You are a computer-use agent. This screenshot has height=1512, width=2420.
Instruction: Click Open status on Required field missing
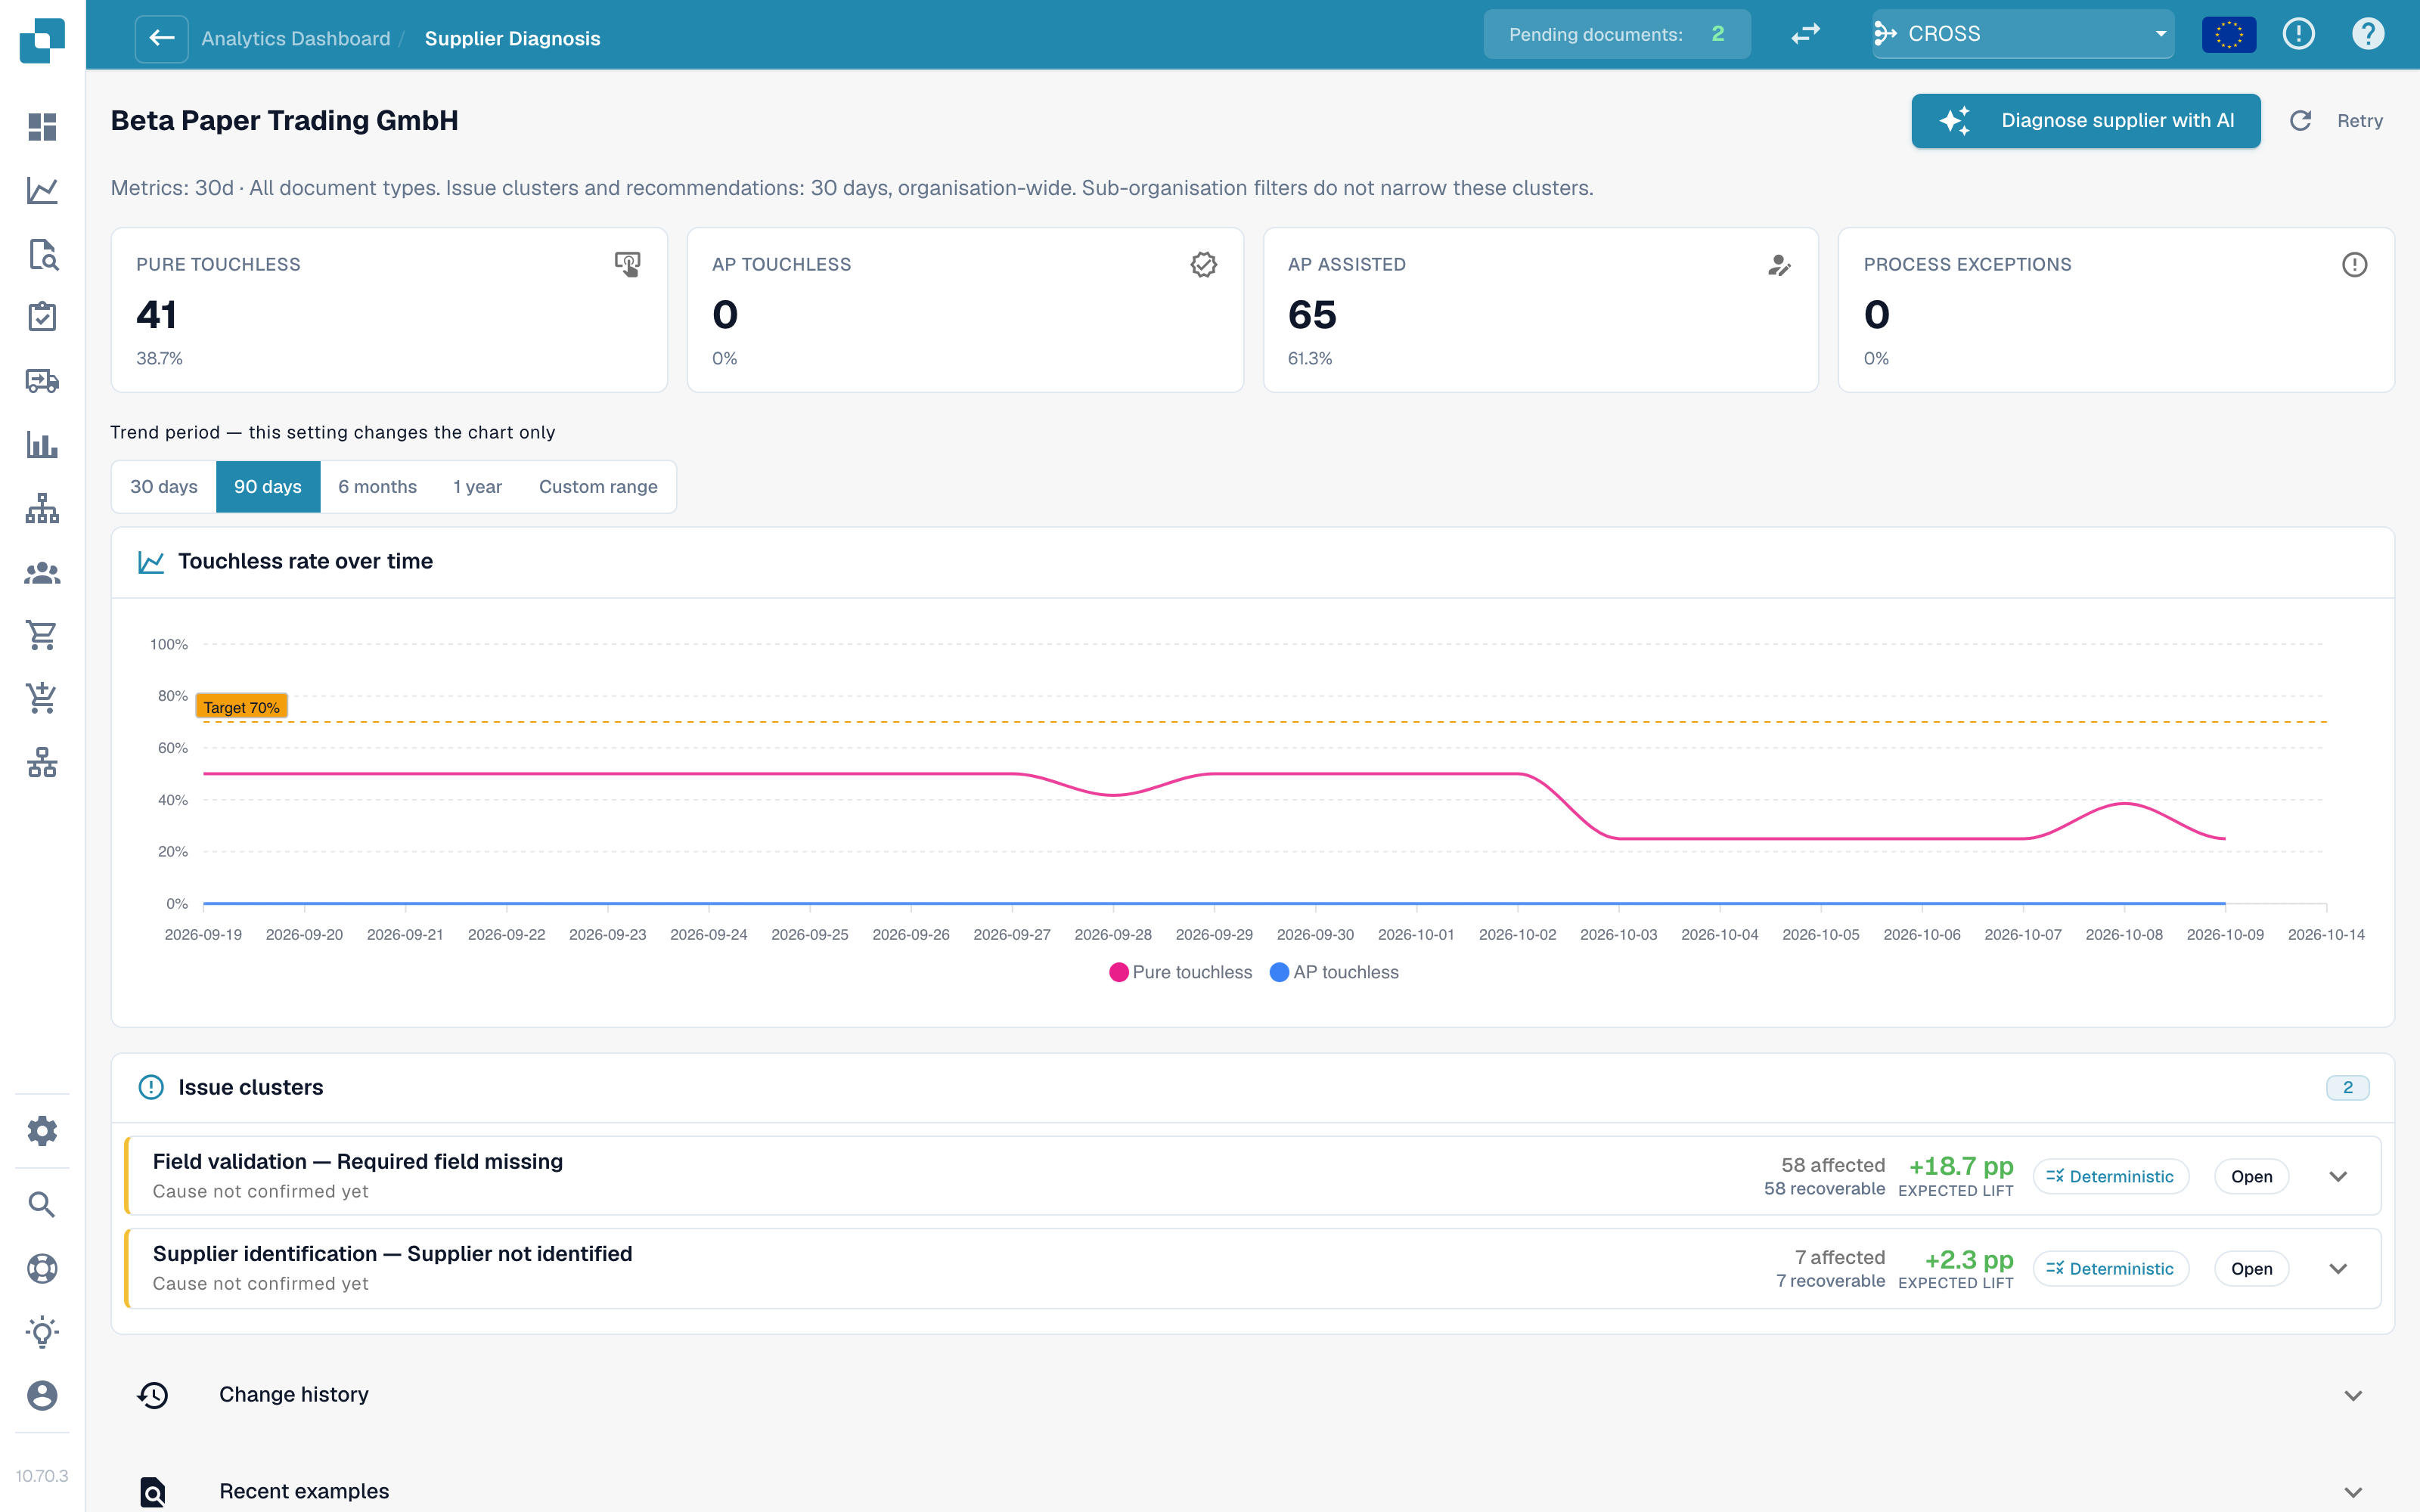(2251, 1176)
